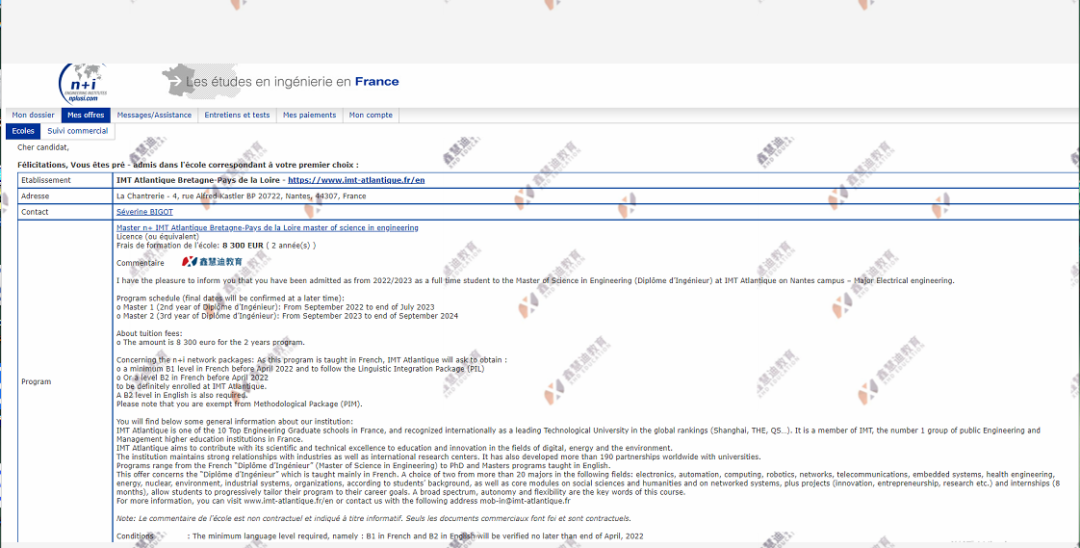
Task: Click the Methodological Package exemption line
Action: (x=239, y=404)
